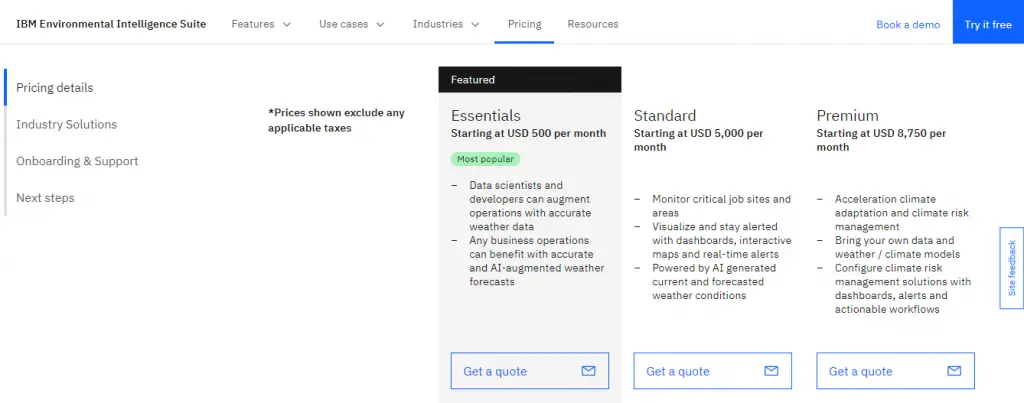This screenshot has width=1024, height=403.
Task: Click the Book a demo link
Action: pyautogui.click(x=908, y=25)
